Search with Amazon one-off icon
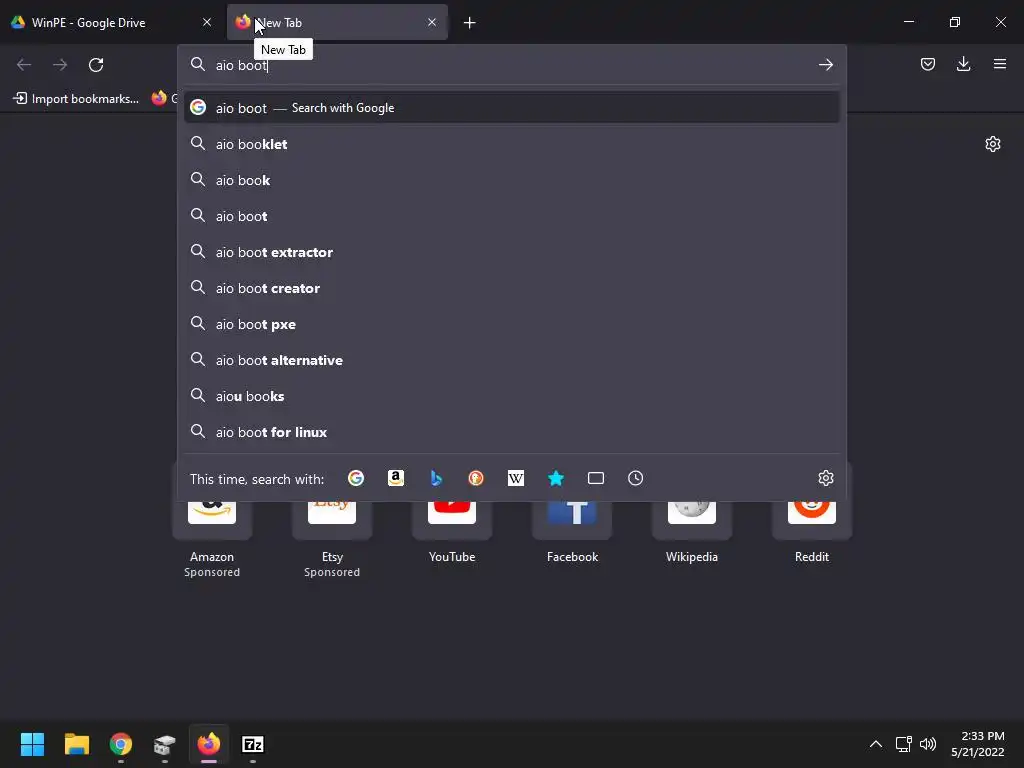 tap(396, 478)
